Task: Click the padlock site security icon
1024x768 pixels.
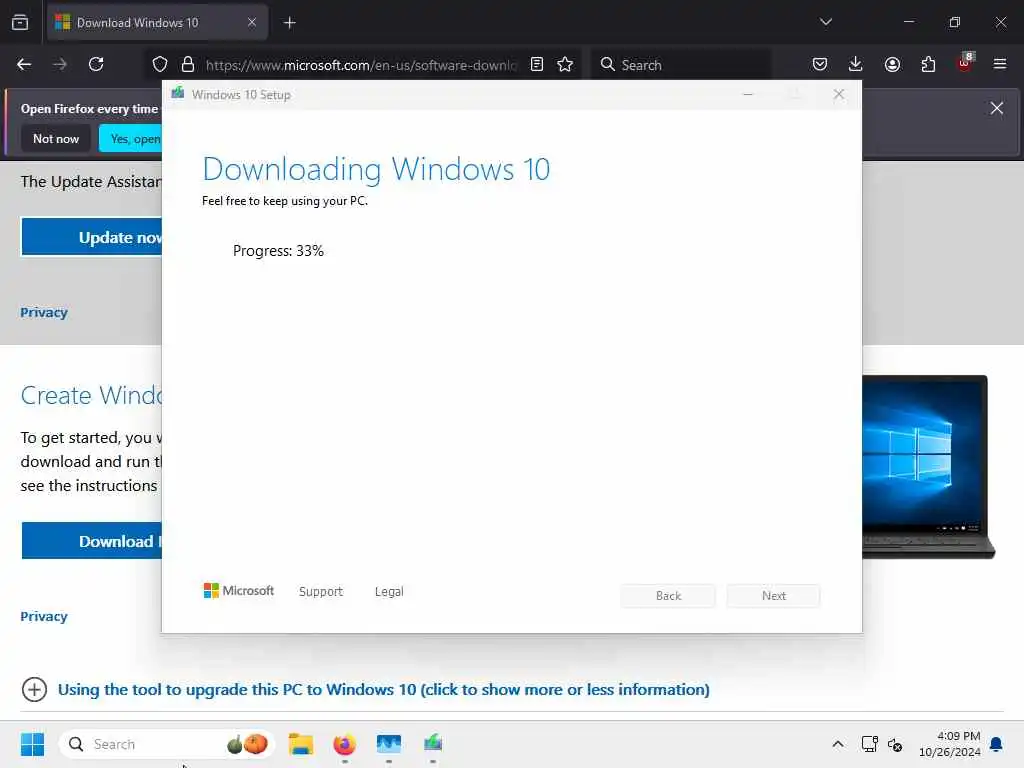Action: click(188, 64)
